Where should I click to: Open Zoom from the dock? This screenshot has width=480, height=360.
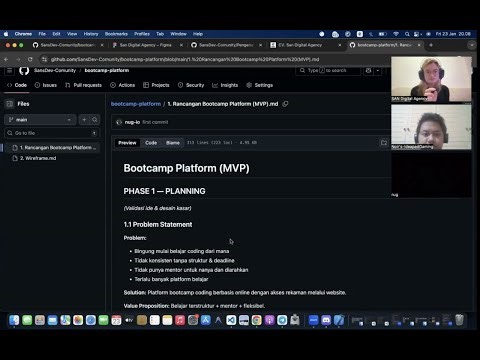click(313, 320)
